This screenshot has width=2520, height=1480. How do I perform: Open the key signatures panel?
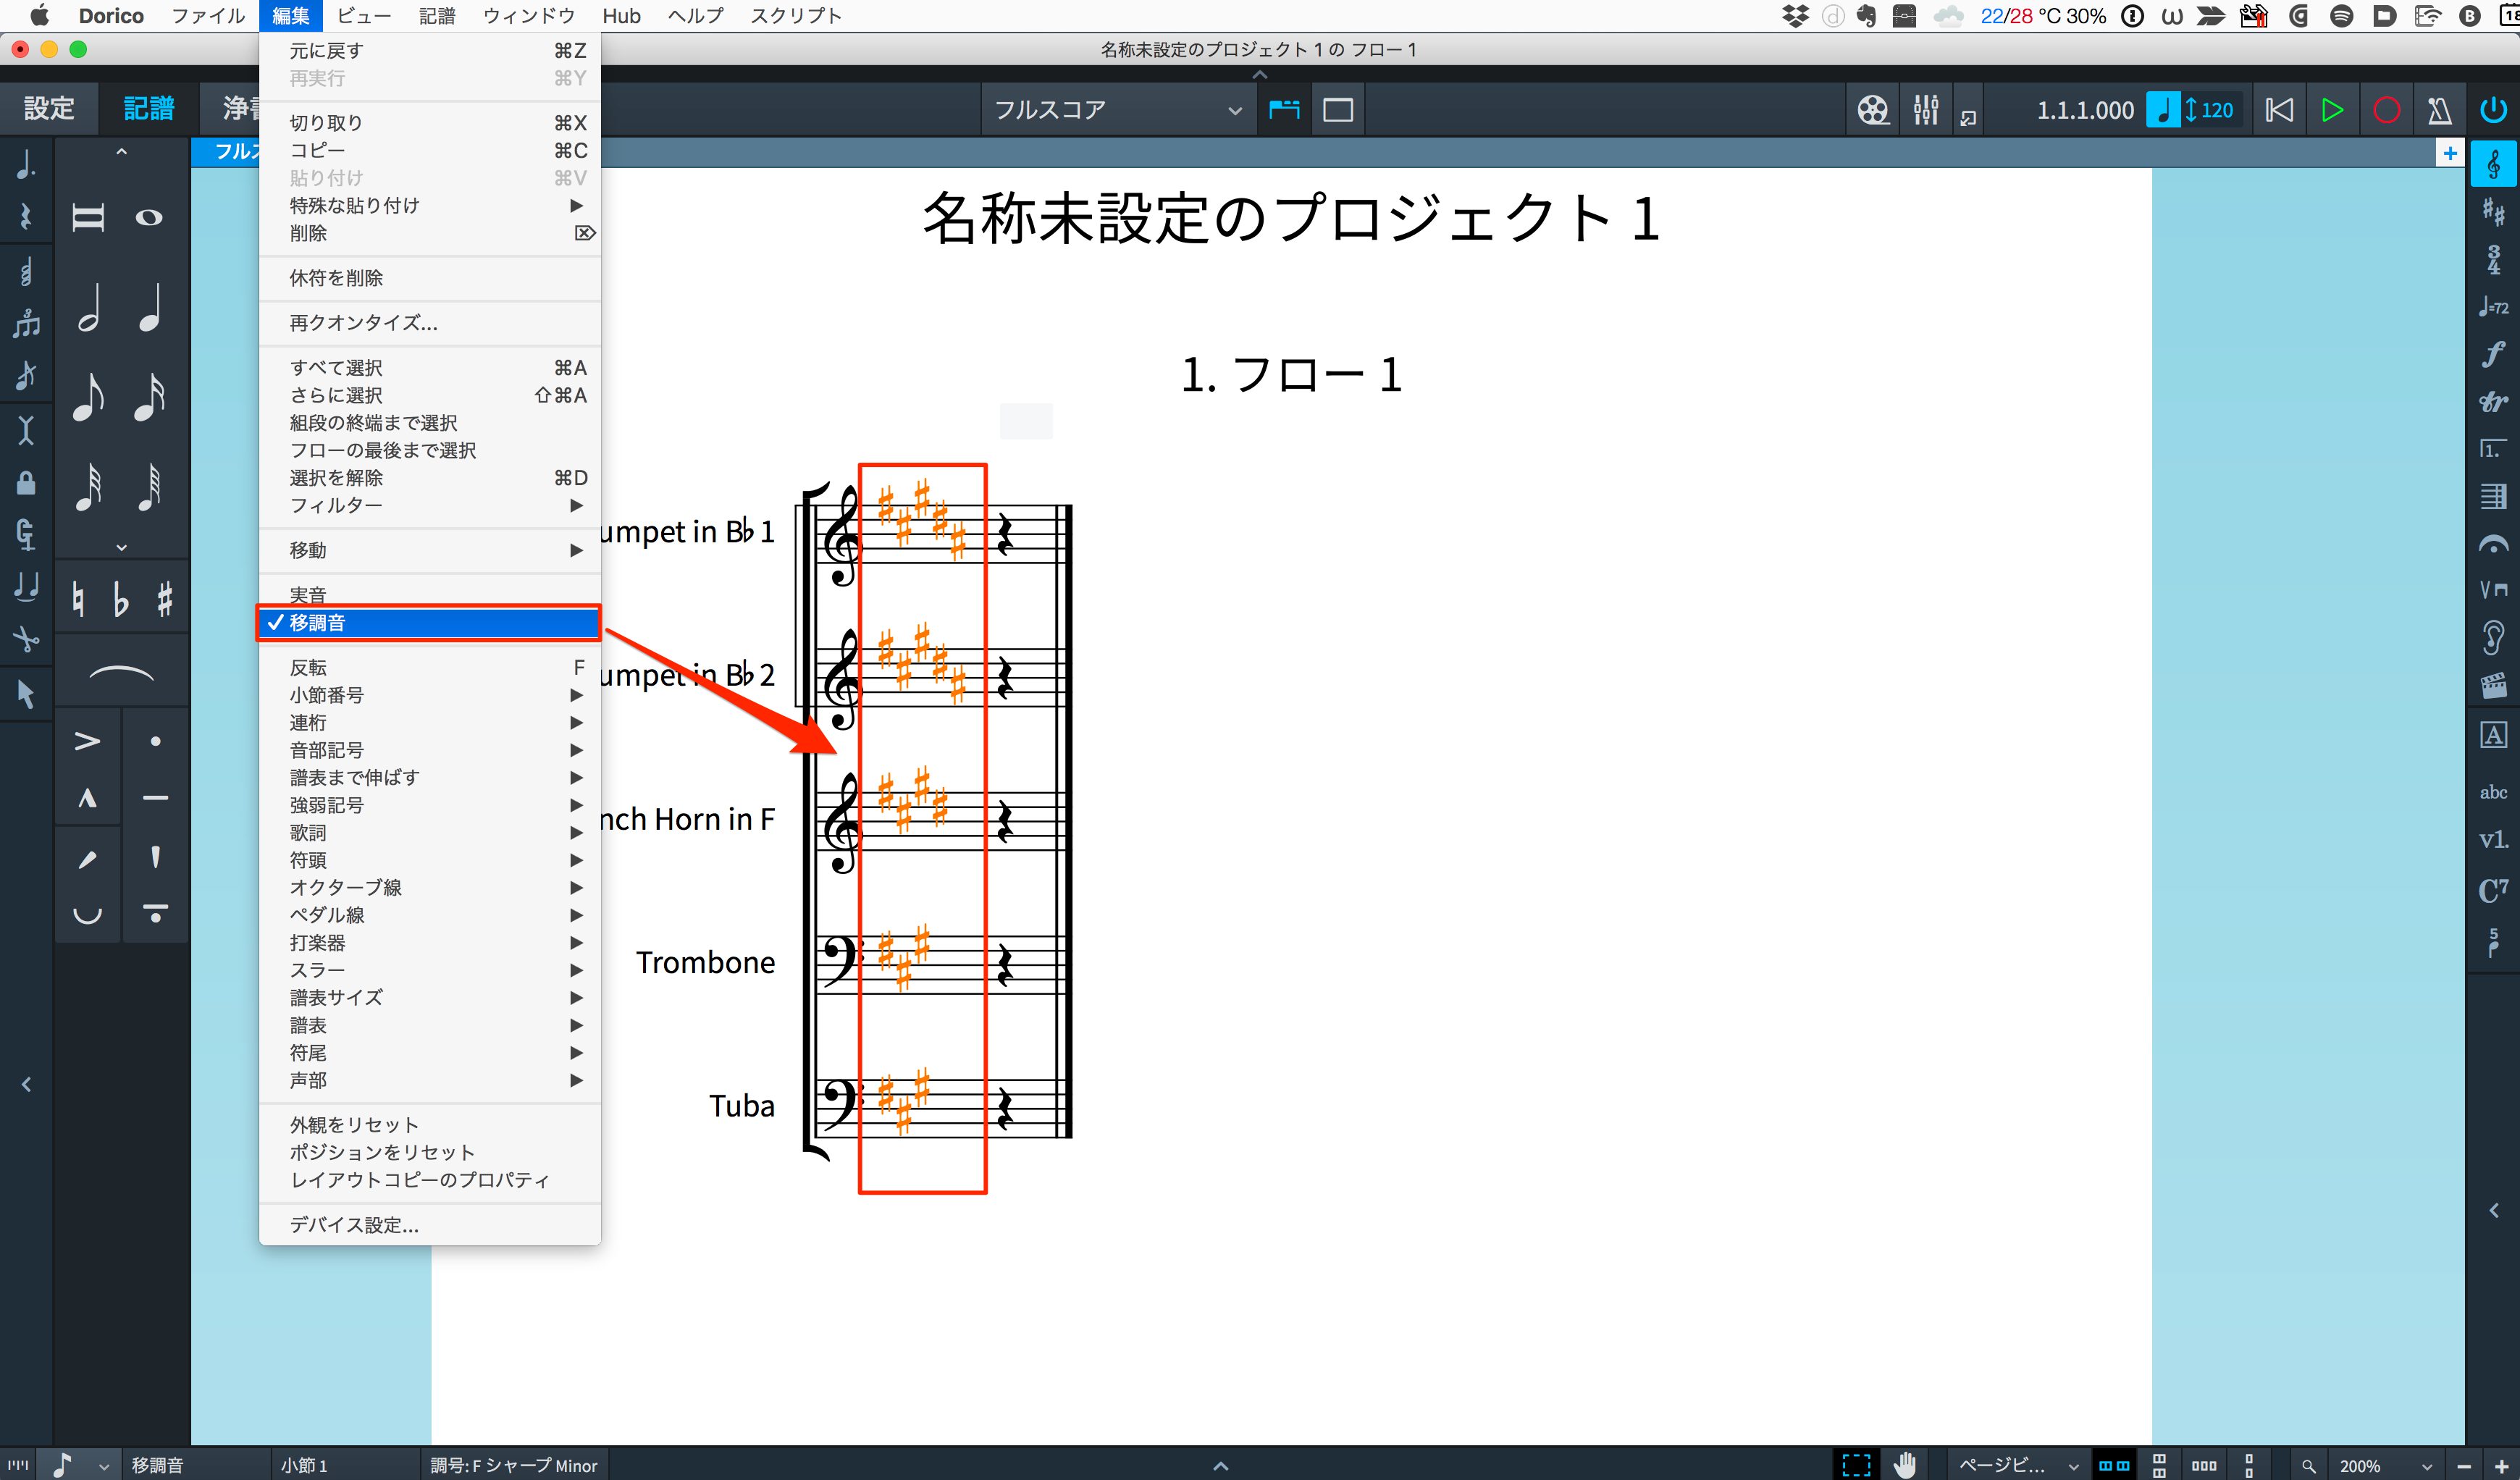(2493, 212)
